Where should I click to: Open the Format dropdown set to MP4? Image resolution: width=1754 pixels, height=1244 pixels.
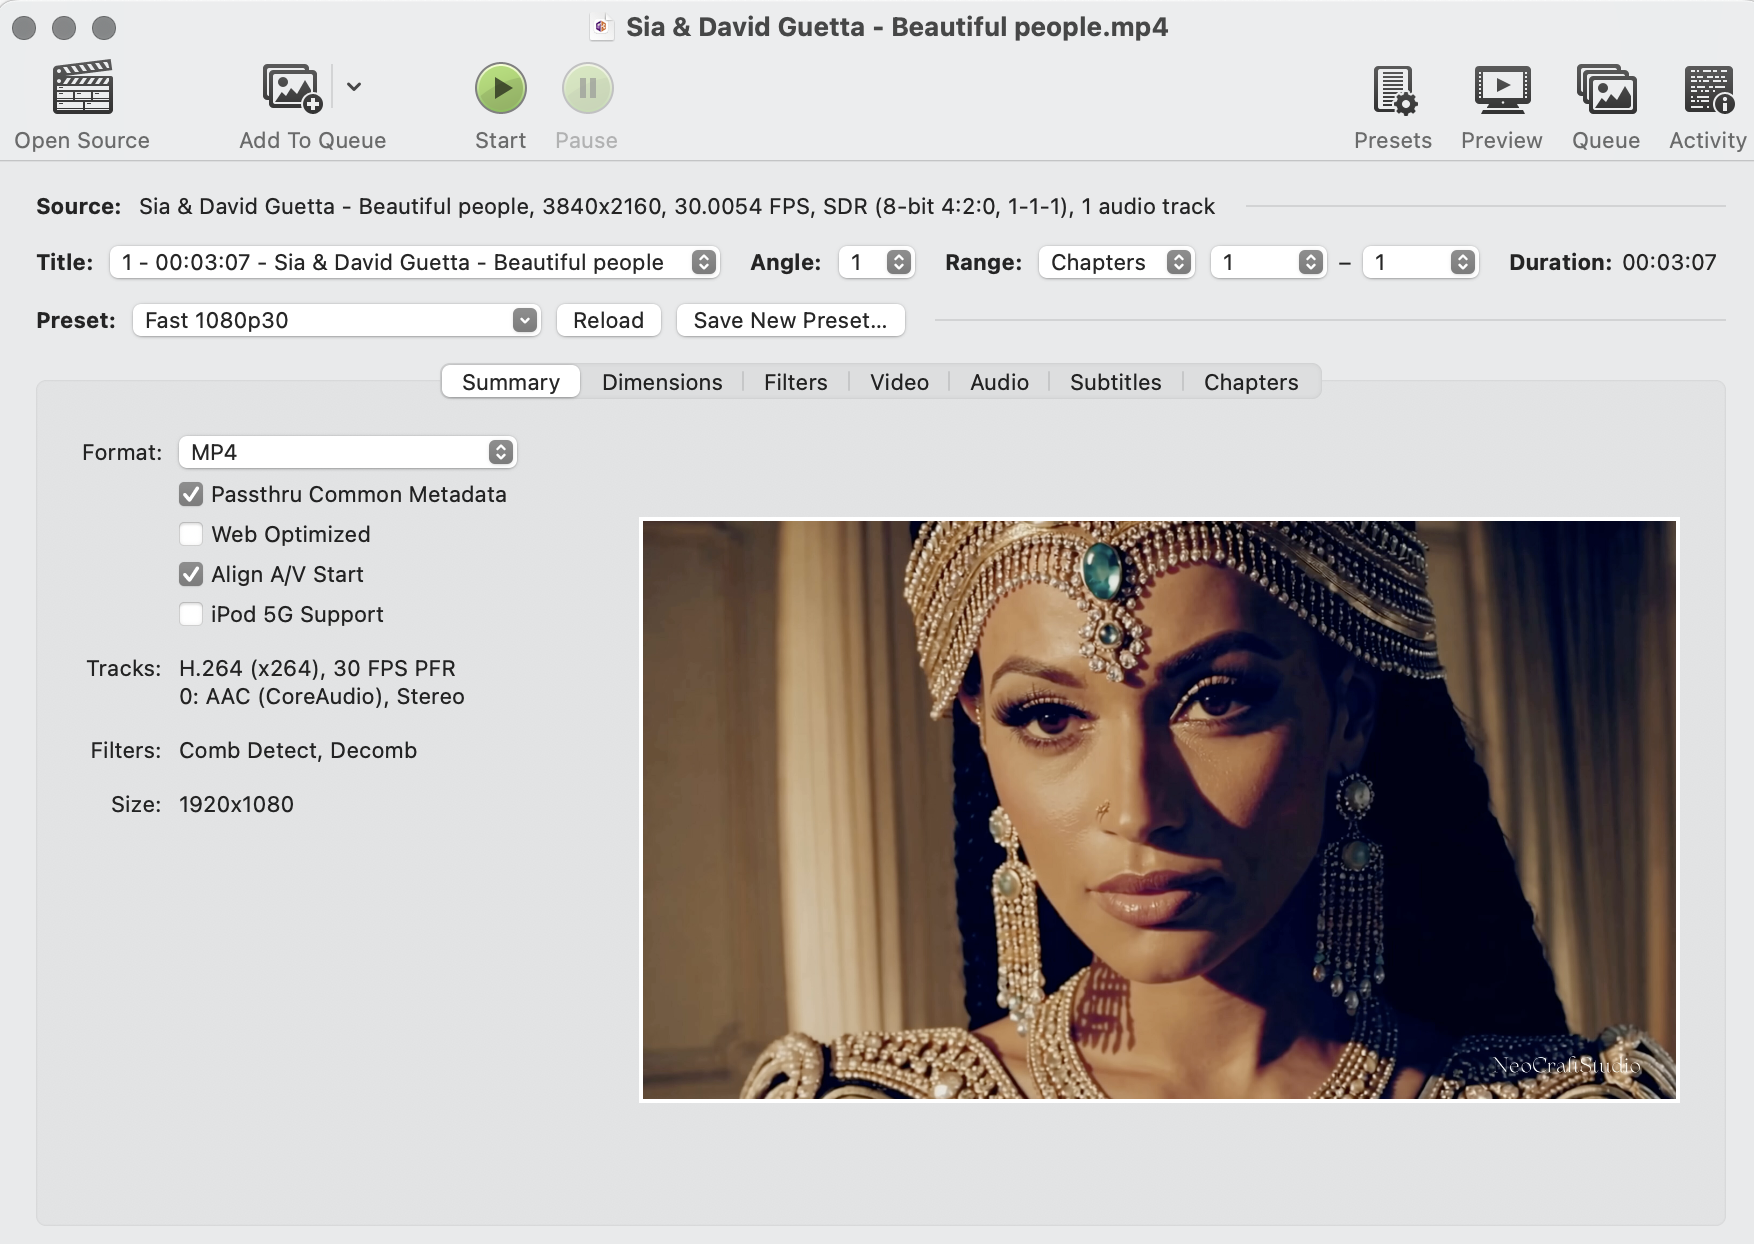coord(347,452)
